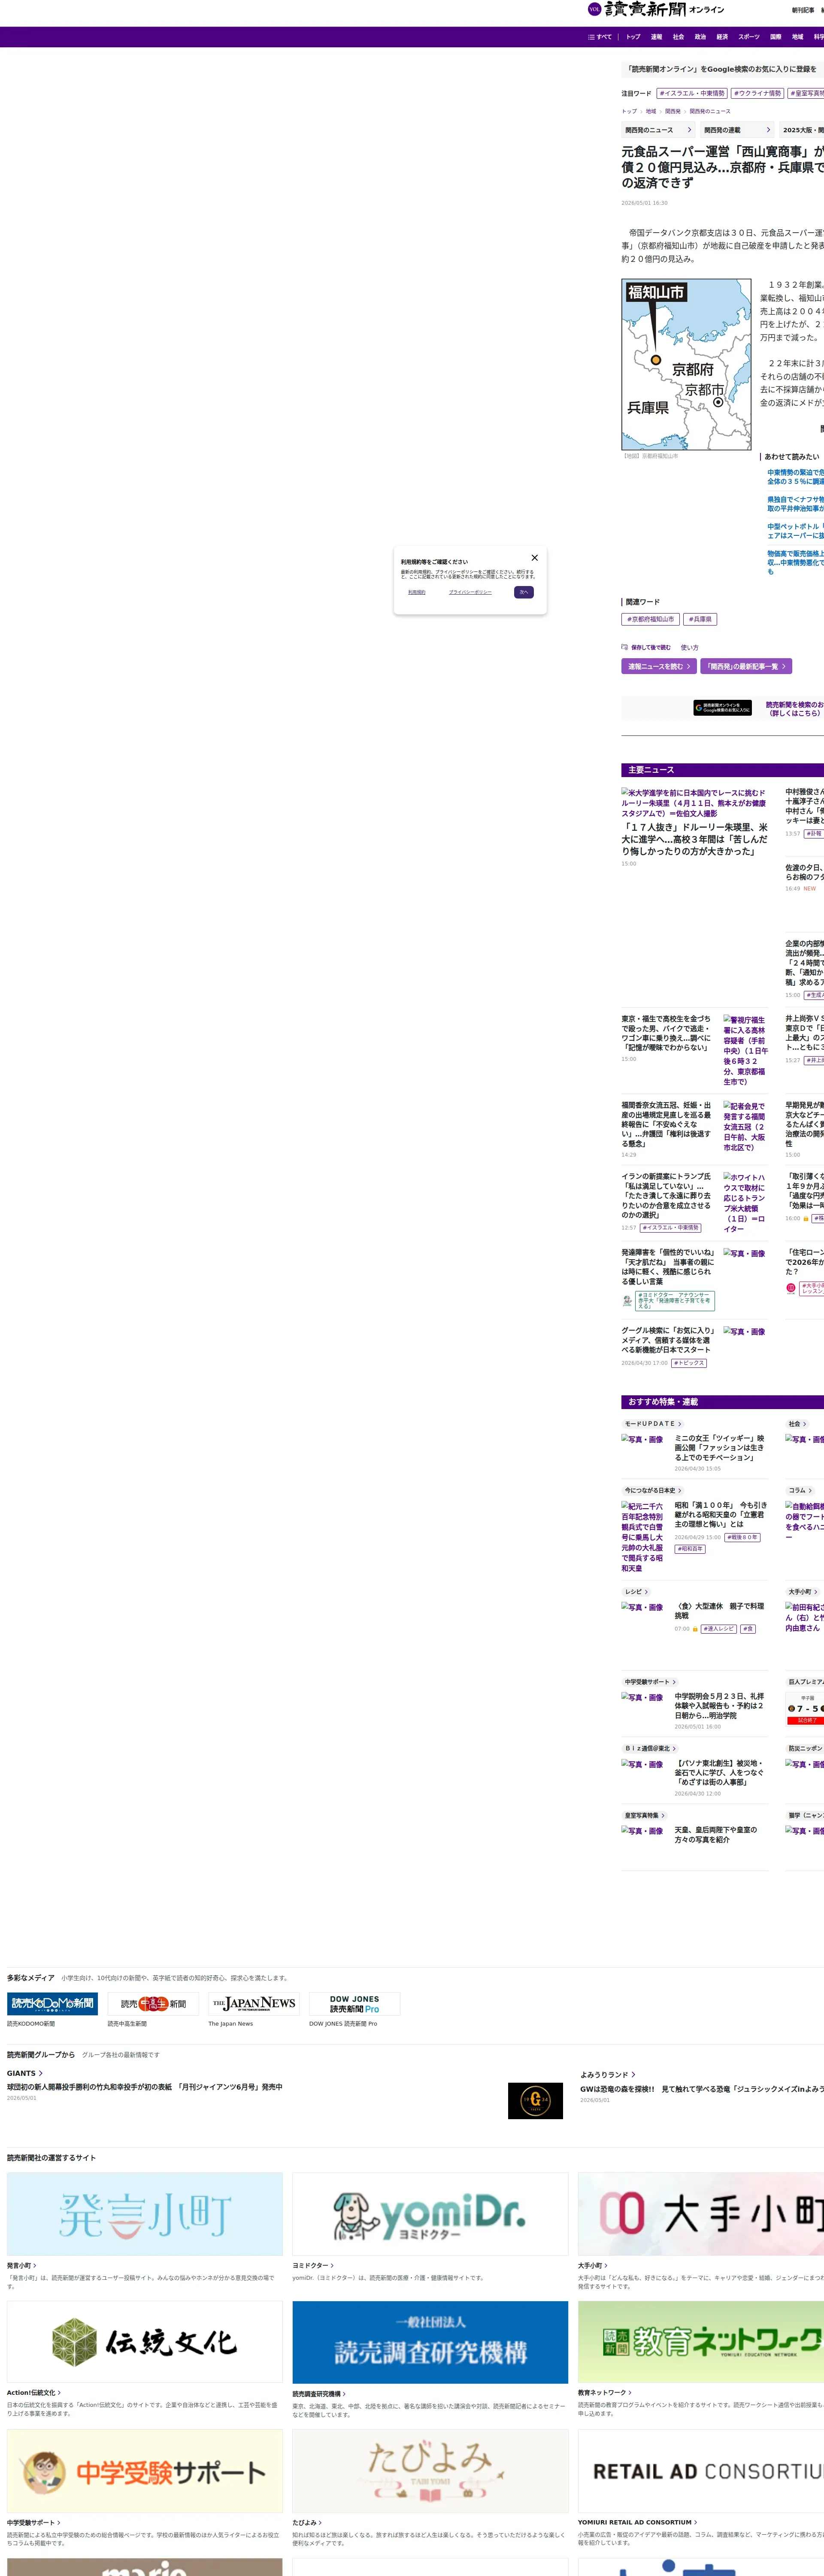Screen dimensions: 824x2576
Task: Click the たびよみ site banner
Action: pyautogui.click(x=430, y=2471)
